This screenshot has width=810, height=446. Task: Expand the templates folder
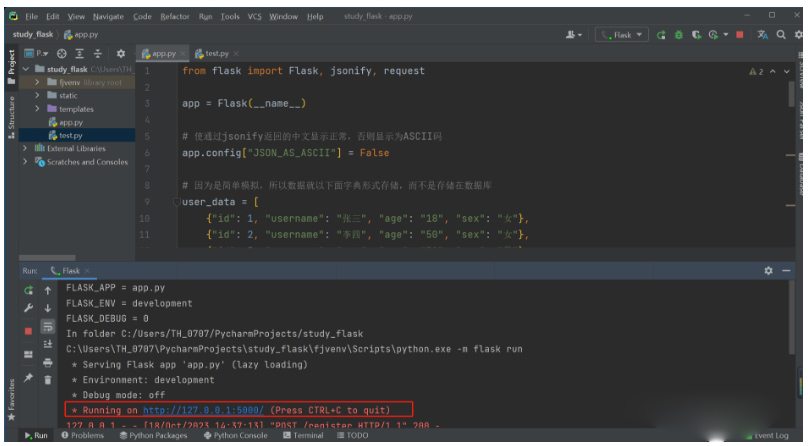(x=37, y=109)
